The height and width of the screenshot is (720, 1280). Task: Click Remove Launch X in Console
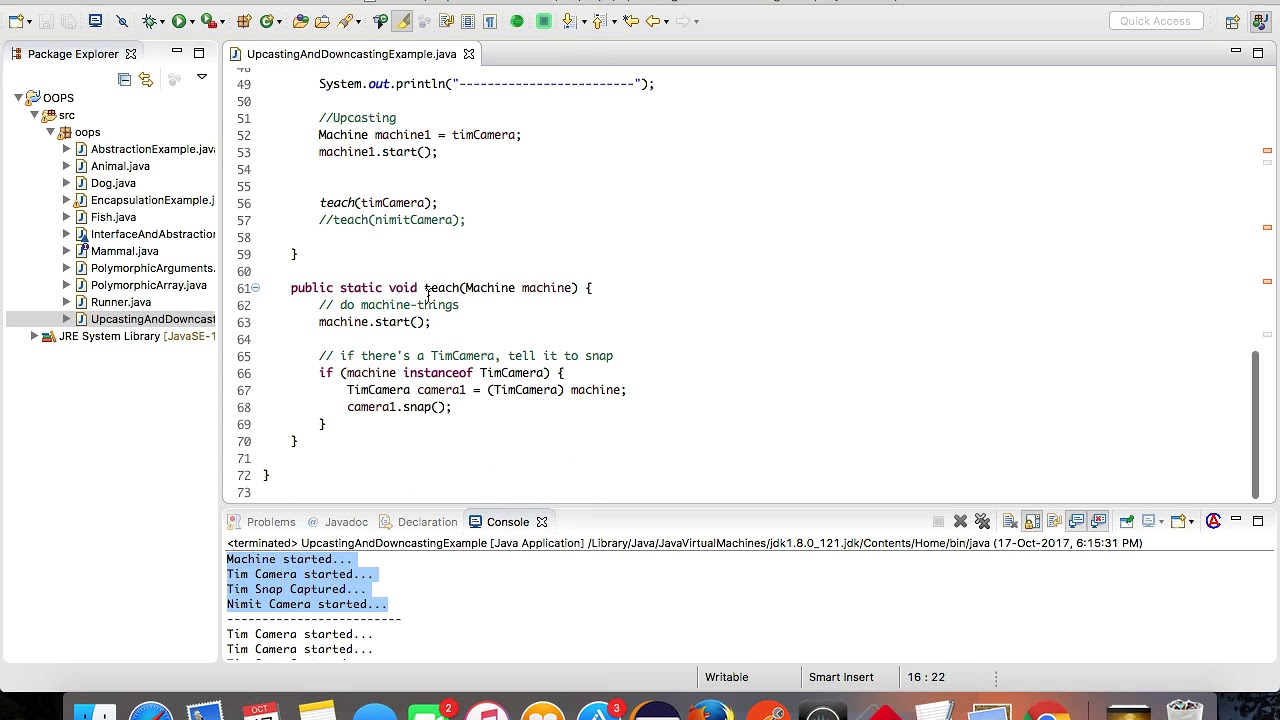pyautogui.click(x=960, y=521)
